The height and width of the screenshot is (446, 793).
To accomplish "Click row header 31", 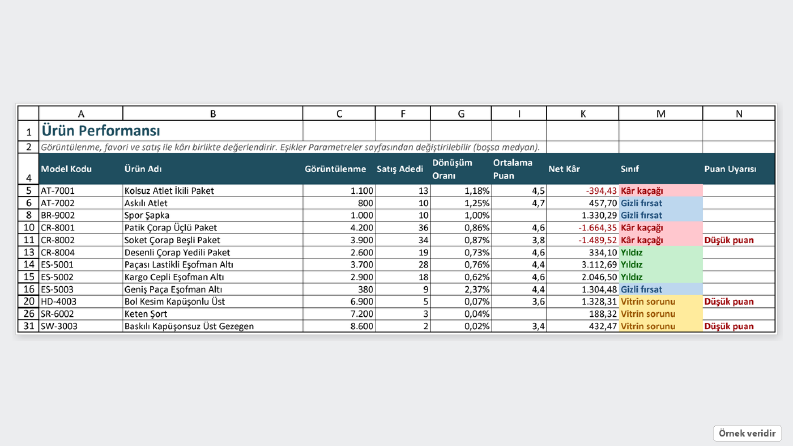I will (28, 326).
